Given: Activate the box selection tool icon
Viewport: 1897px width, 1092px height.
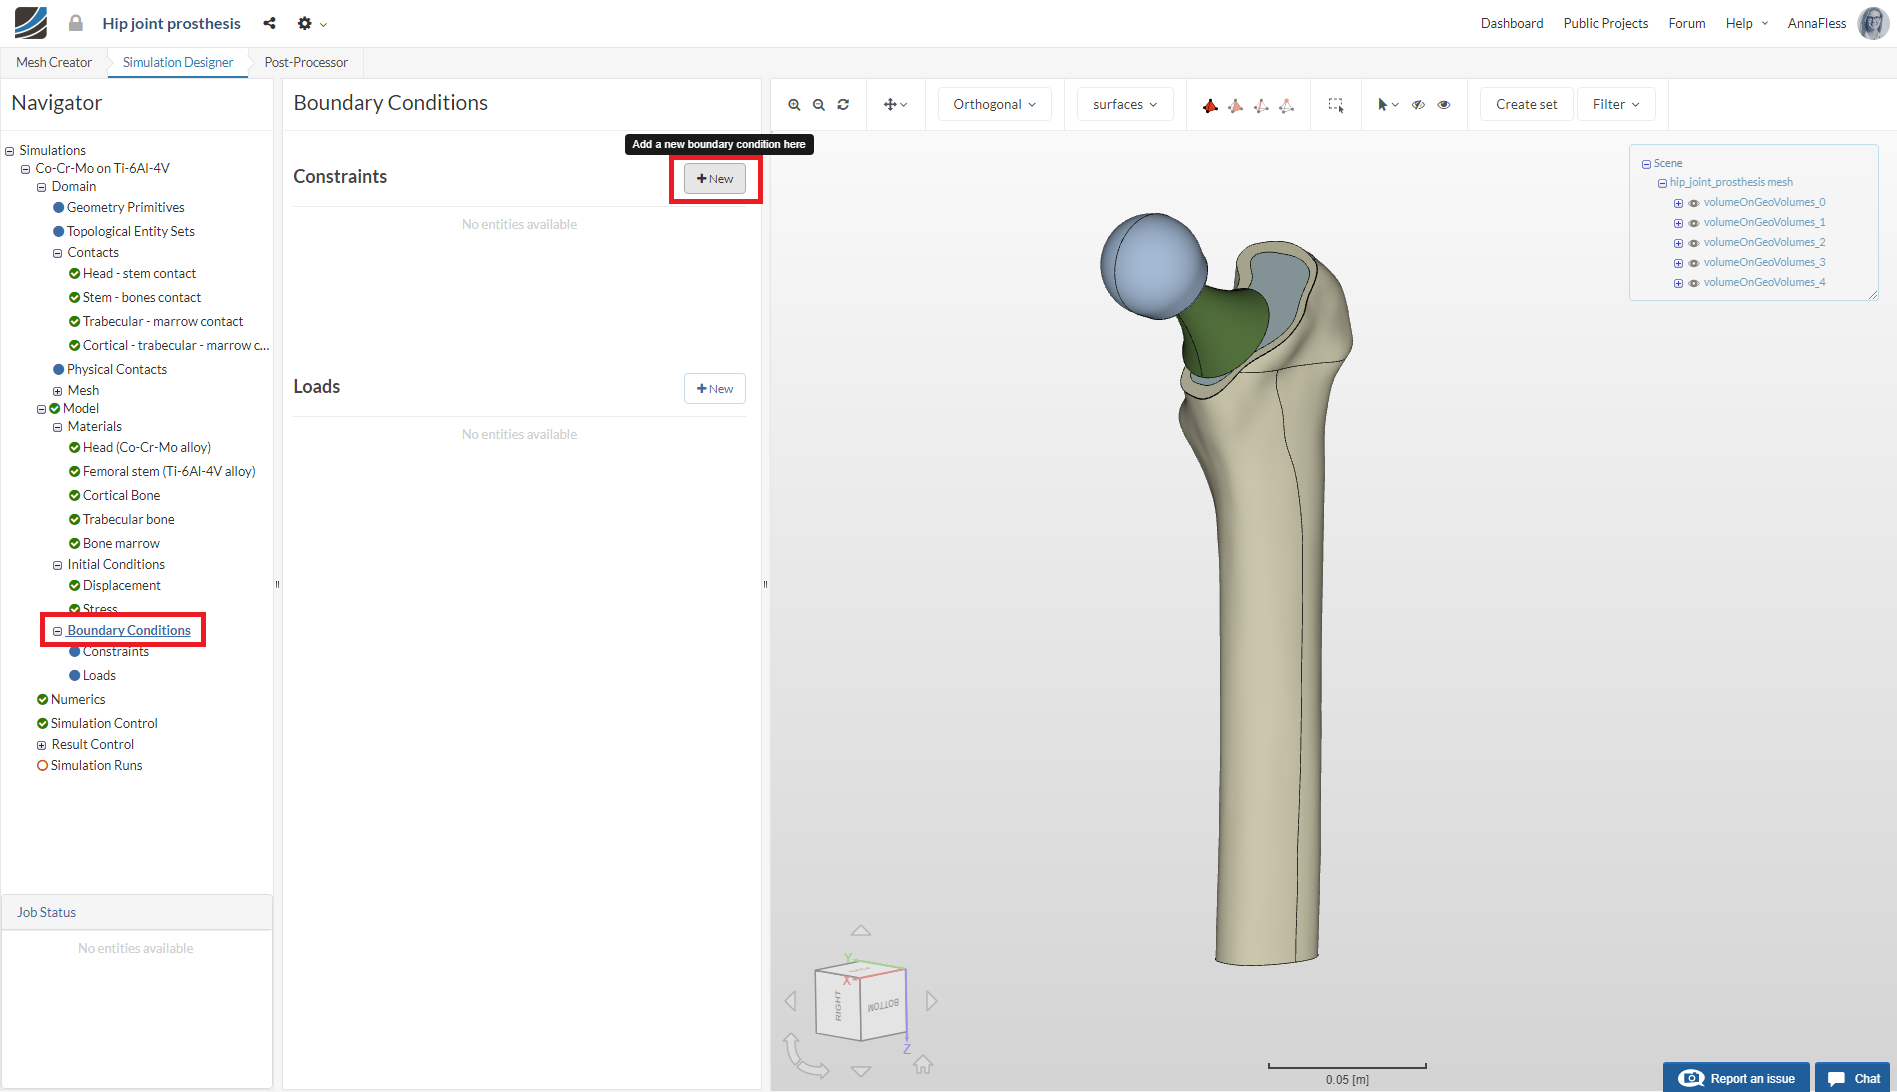Looking at the screenshot, I should coord(1335,105).
